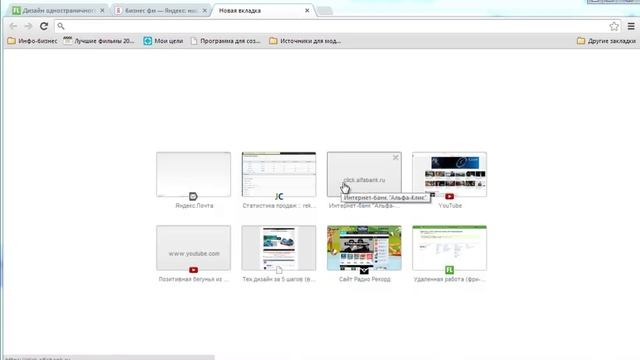
Task: Click the red YouTube favicon under the YouTube tile
Action: pyautogui.click(x=449, y=197)
